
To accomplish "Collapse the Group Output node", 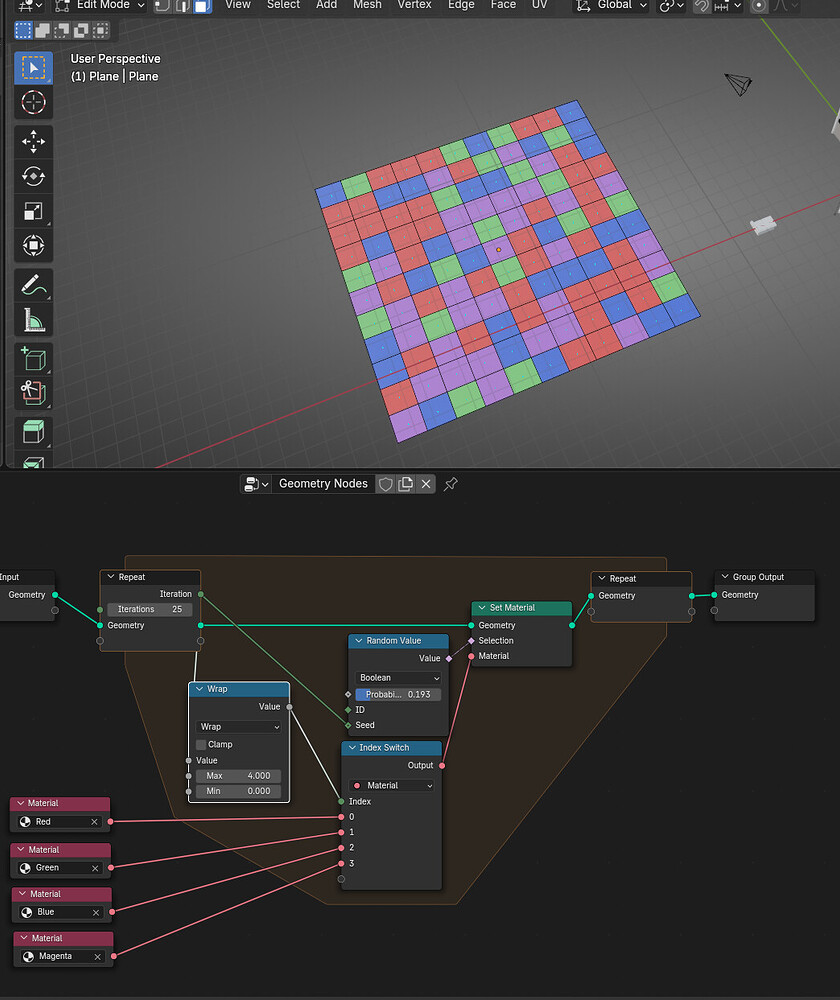I will tap(725, 577).
